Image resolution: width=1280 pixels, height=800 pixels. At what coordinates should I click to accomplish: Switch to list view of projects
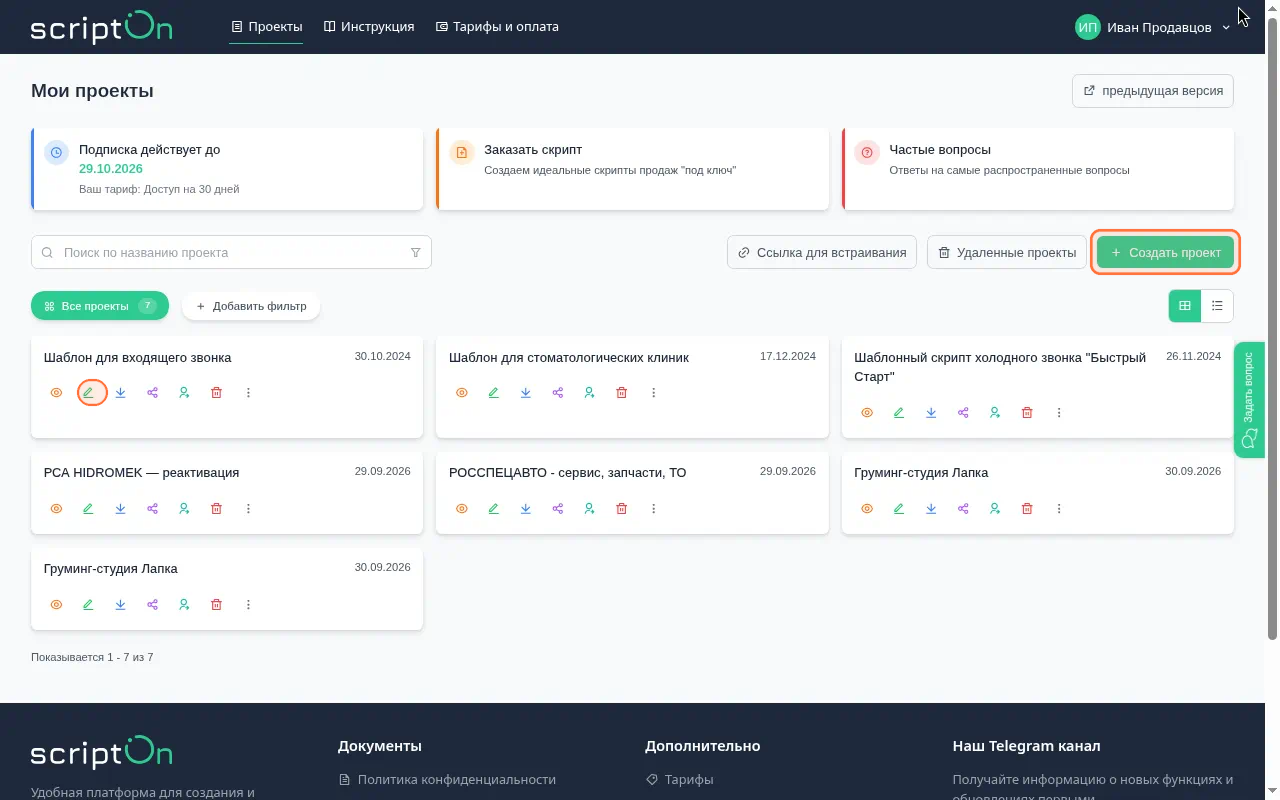tap(1217, 306)
